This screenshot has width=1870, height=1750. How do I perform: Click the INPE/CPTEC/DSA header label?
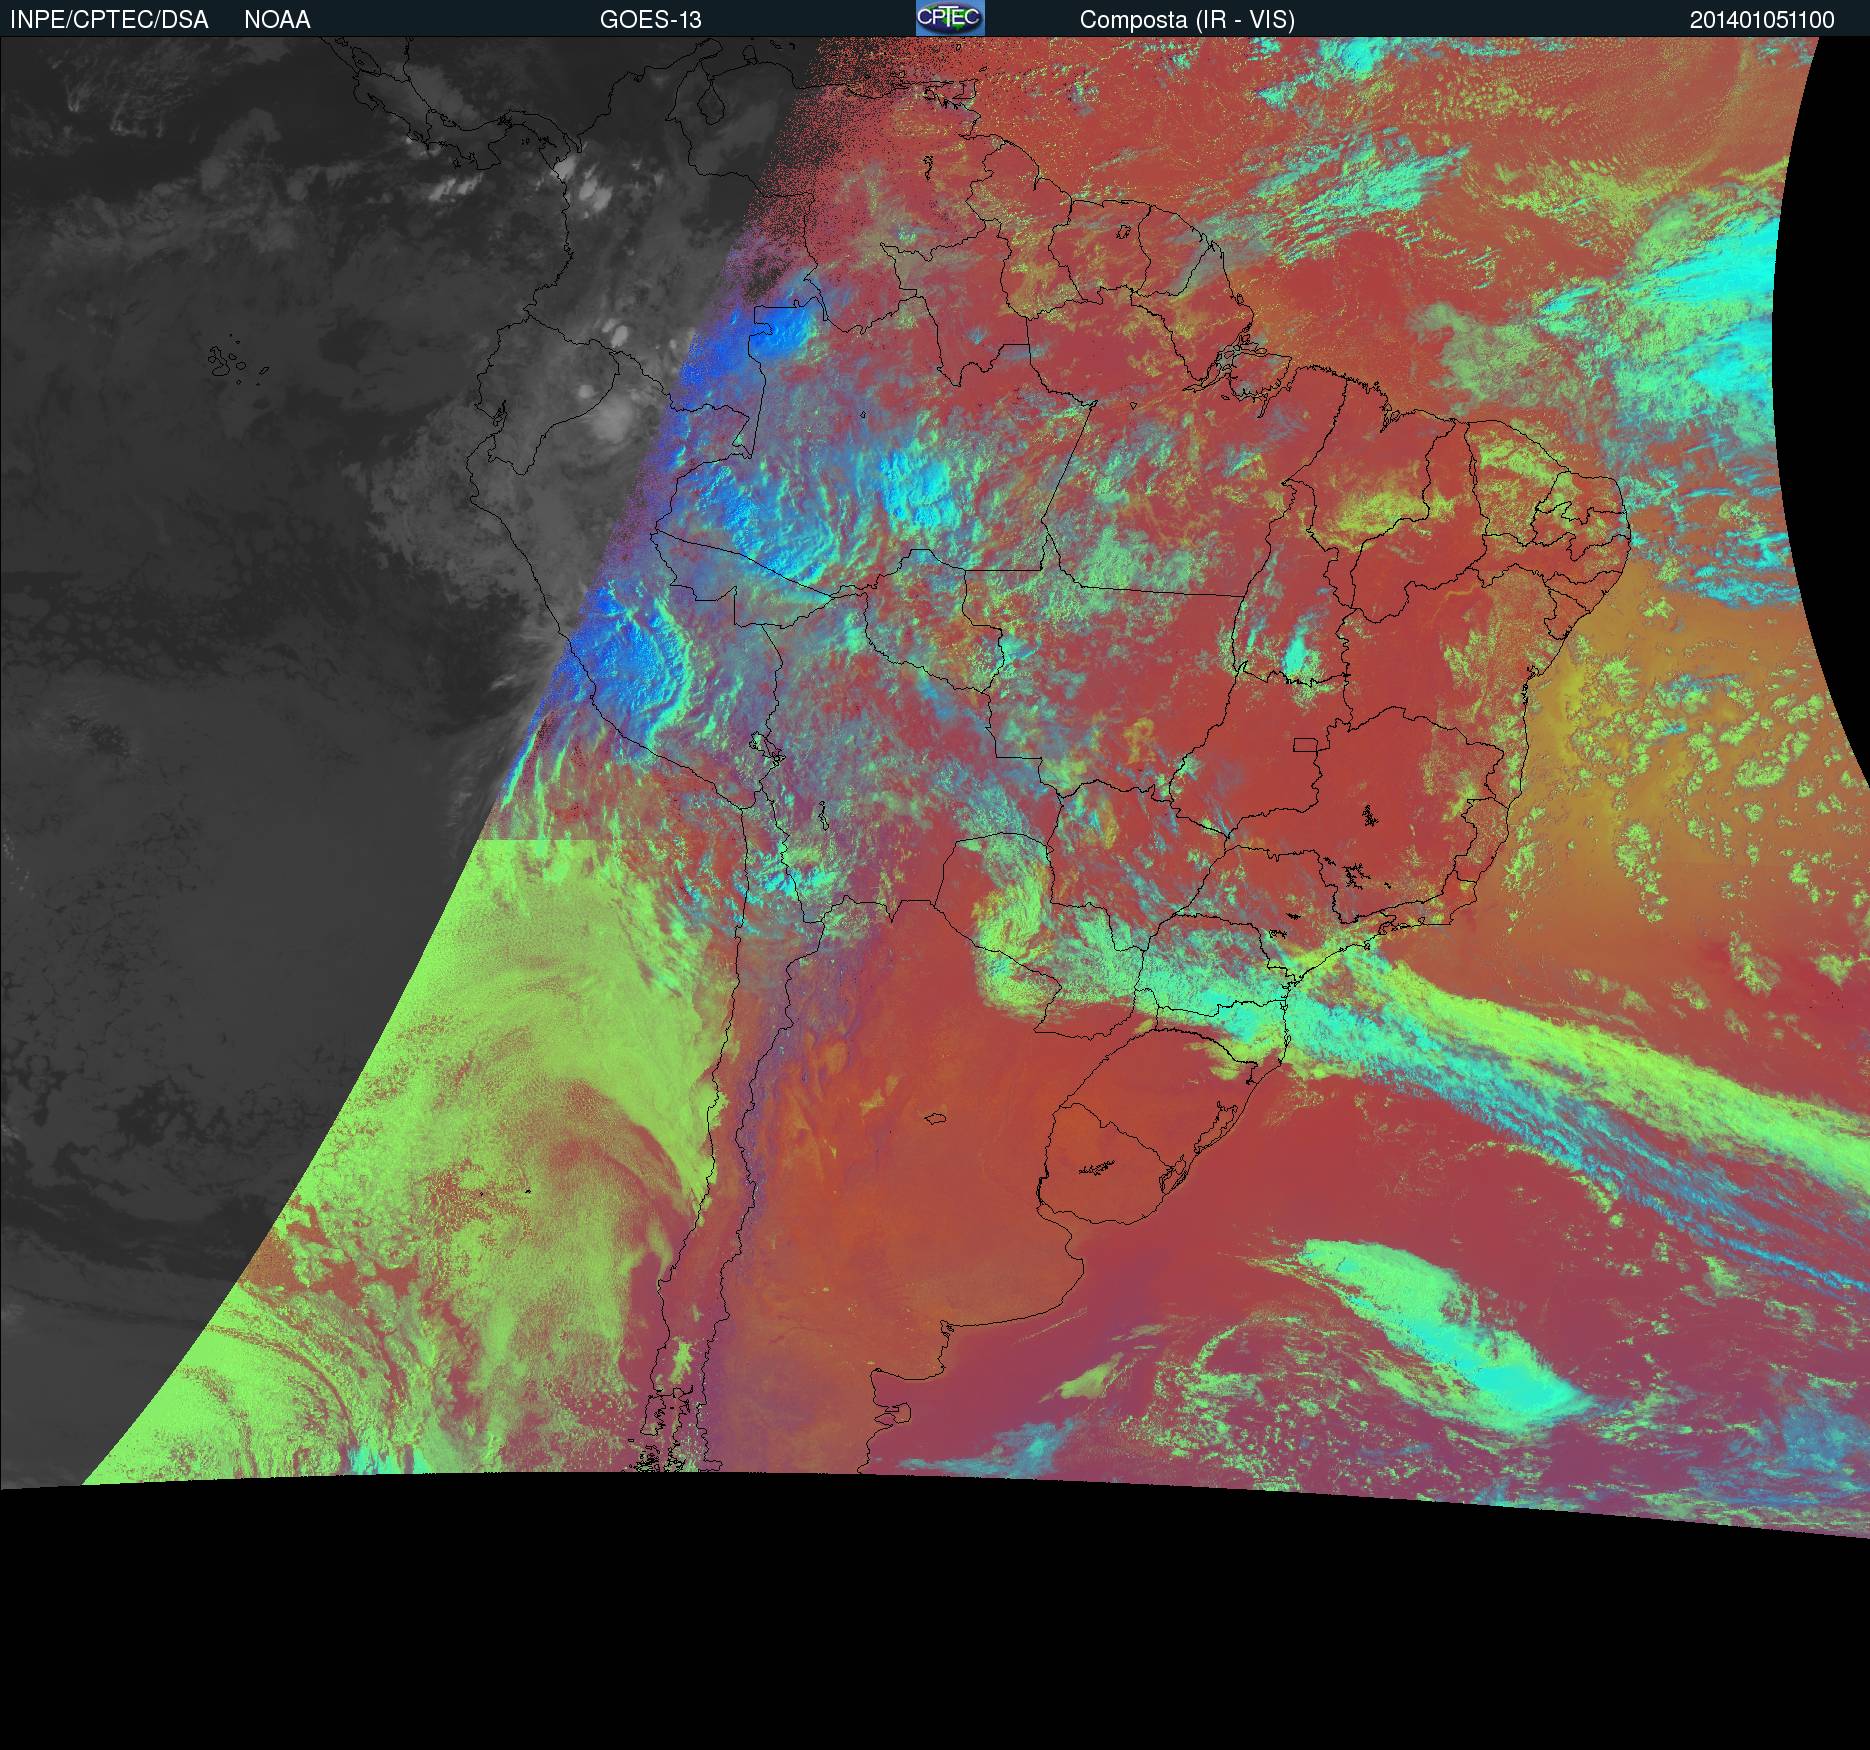[109, 20]
